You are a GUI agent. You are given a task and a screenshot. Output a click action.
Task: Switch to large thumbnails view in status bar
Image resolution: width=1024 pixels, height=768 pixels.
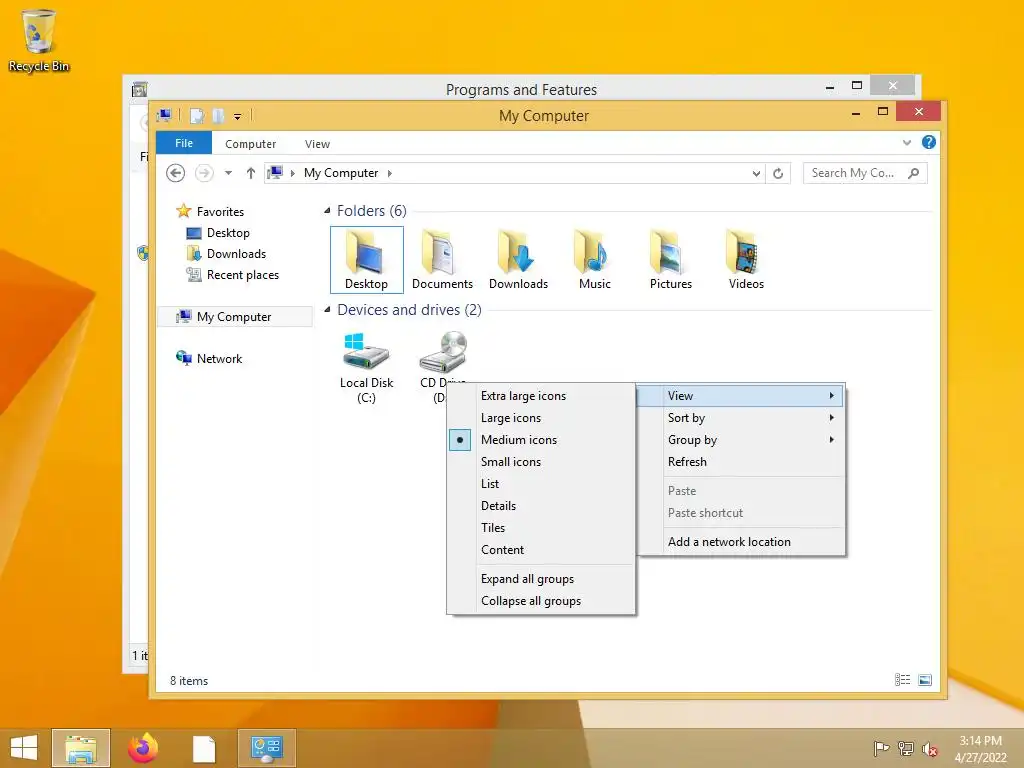925,680
